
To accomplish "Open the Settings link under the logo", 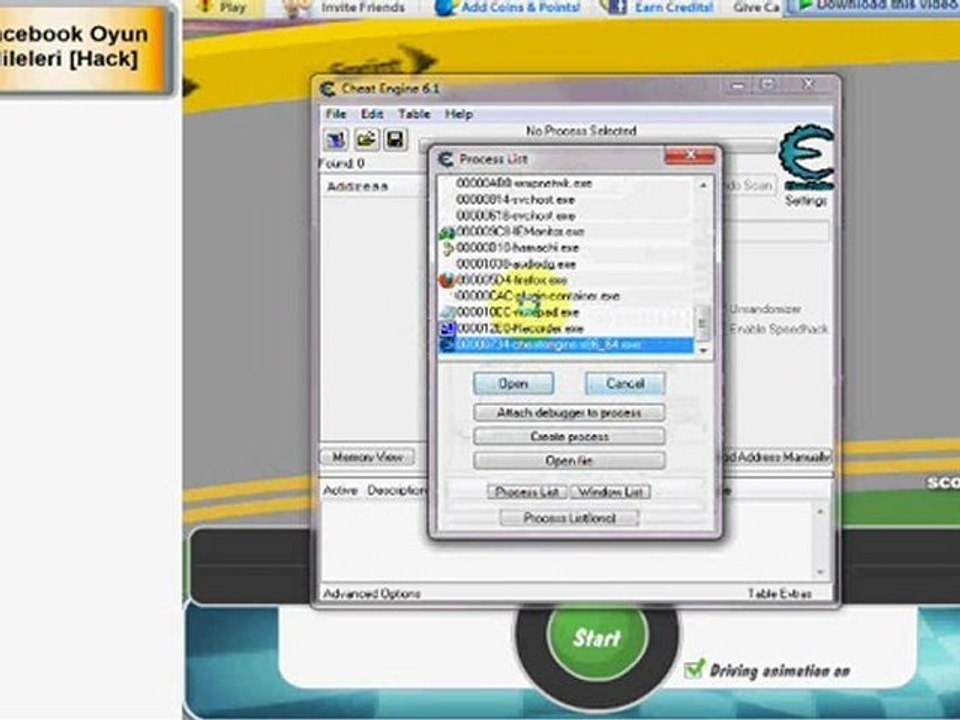I will [x=805, y=201].
